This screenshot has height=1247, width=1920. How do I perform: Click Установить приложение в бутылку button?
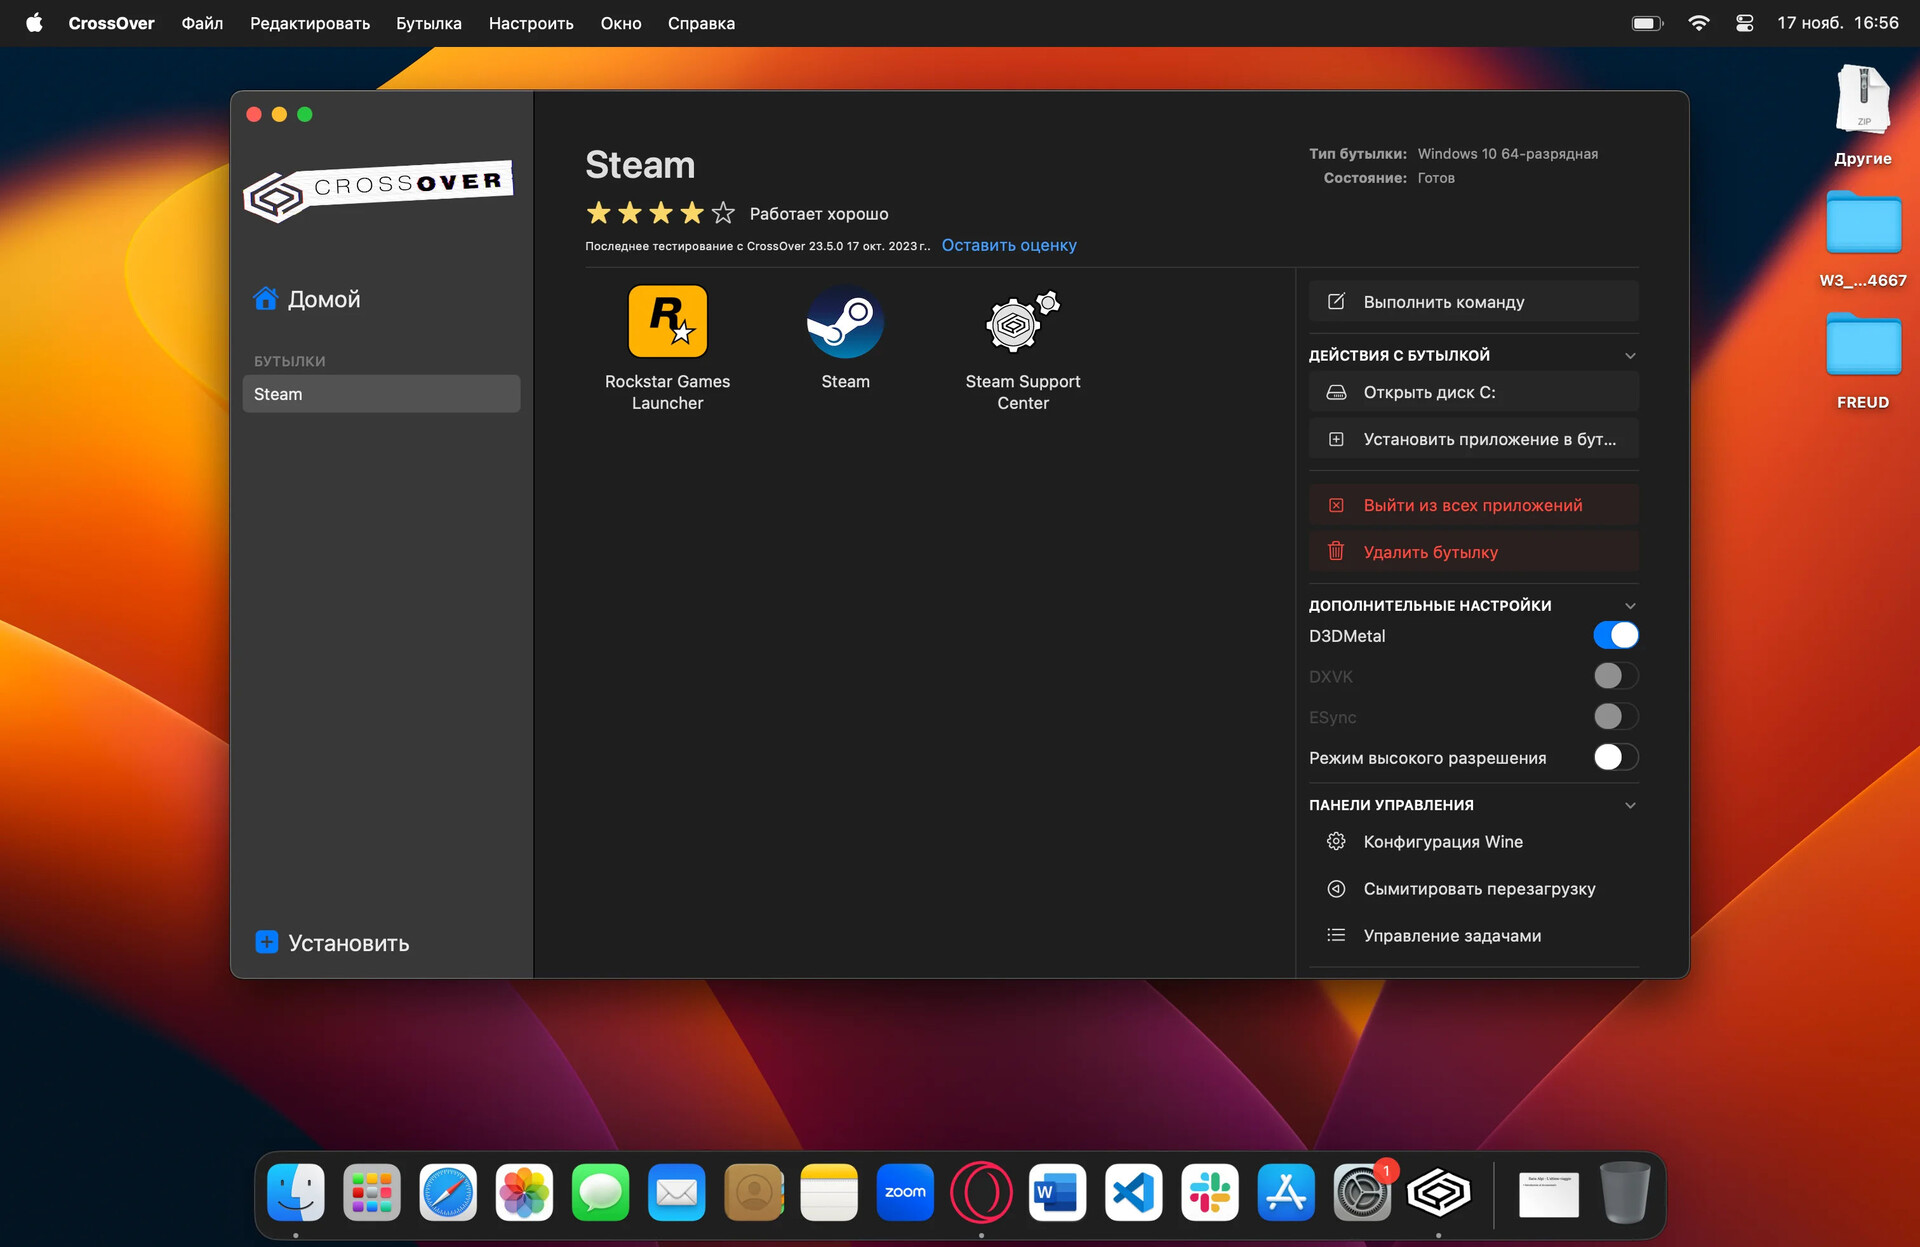(x=1473, y=439)
